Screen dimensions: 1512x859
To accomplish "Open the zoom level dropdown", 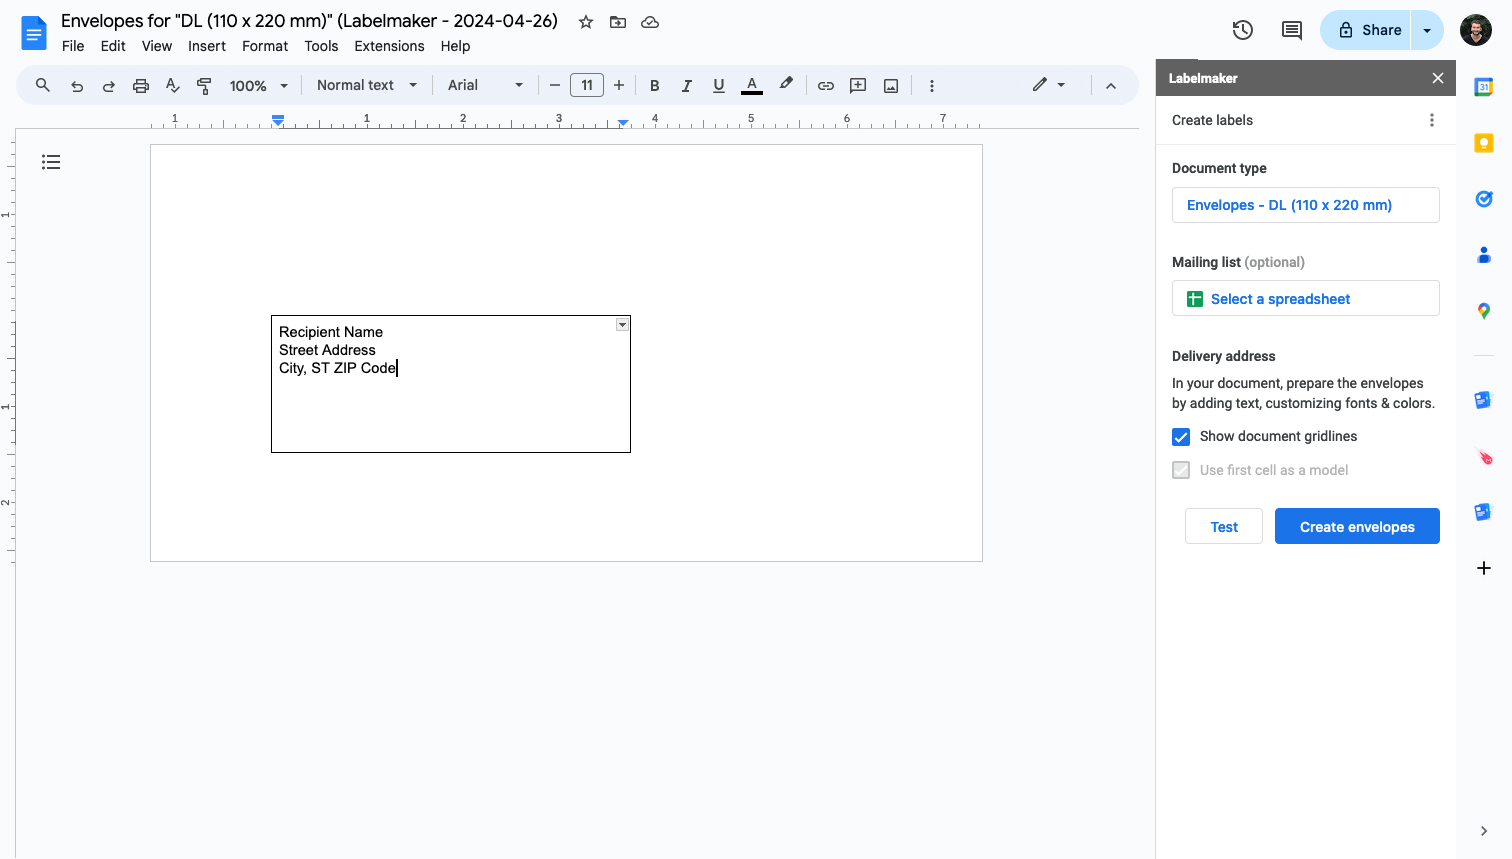I will pos(257,85).
